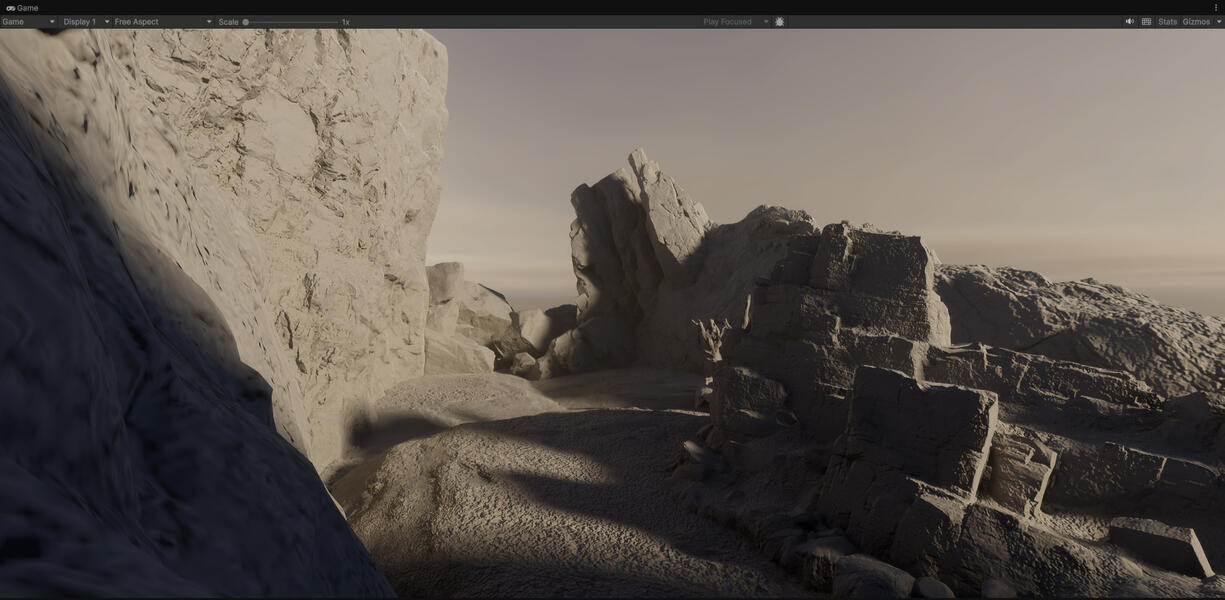Open the three-dot panel options menu
The image size is (1225, 600).
[1216, 8]
